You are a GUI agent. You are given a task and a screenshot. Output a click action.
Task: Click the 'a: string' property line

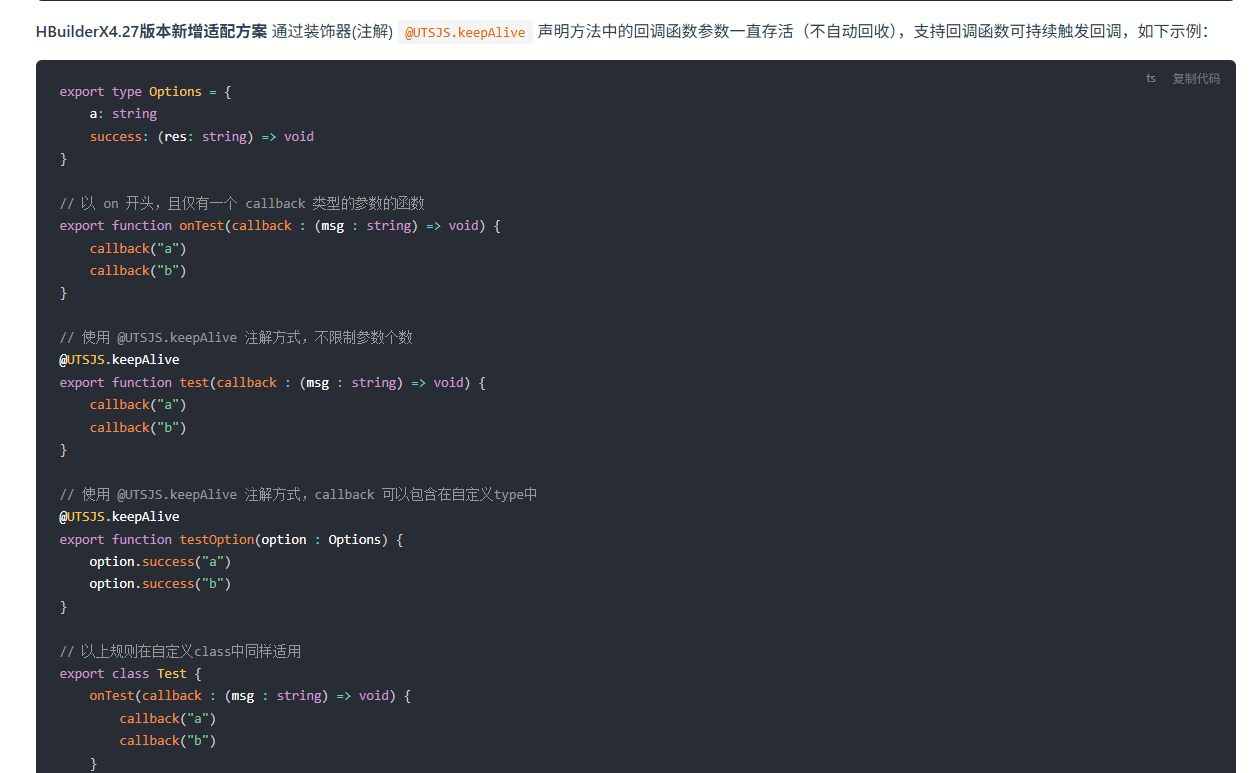pyautogui.click(x=123, y=114)
